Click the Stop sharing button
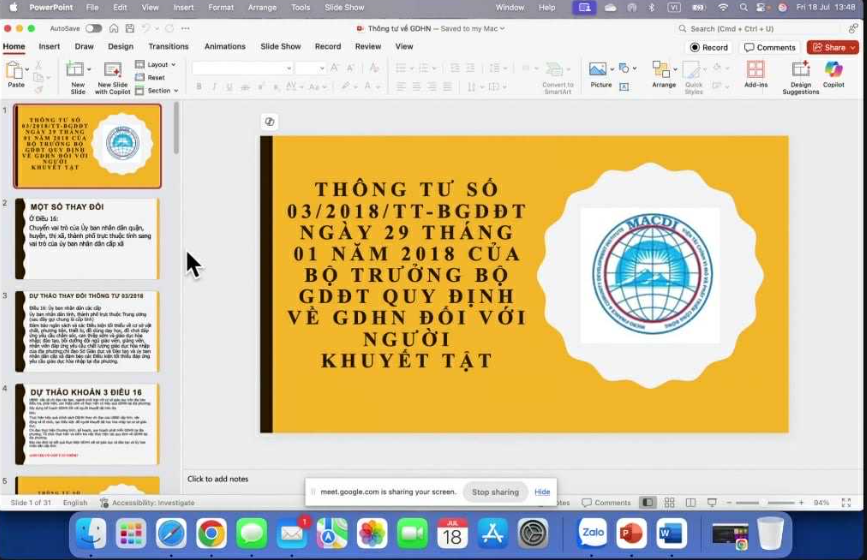This screenshot has width=867, height=560. 495,492
